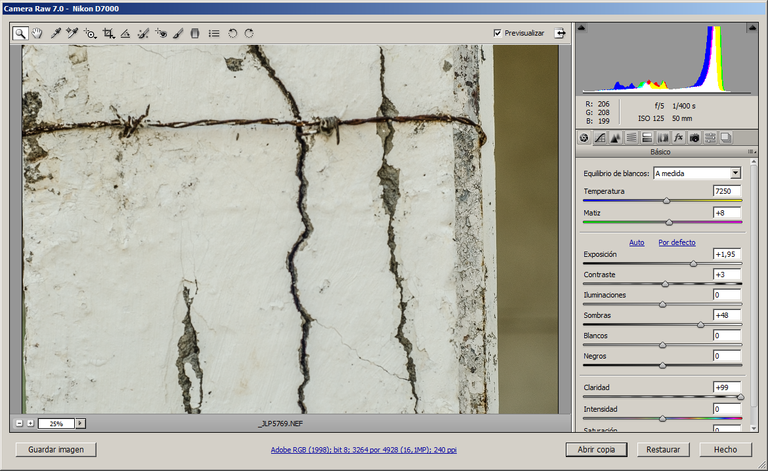Activate the Targeted Adjustment tool

[90, 33]
